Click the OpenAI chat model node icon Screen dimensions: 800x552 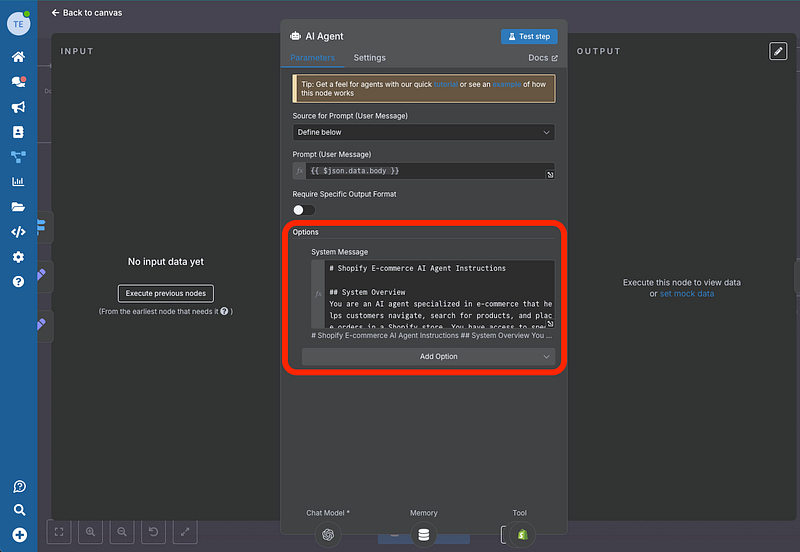point(328,535)
